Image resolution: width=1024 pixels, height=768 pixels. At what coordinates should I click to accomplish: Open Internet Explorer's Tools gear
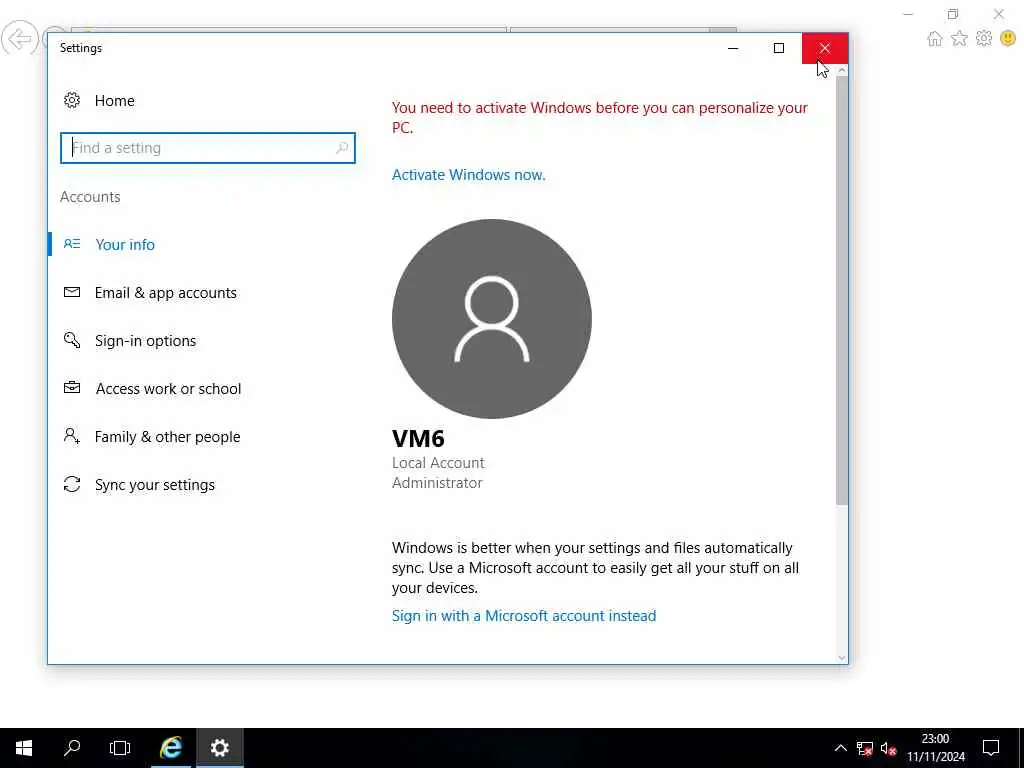(x=984, y=39)
